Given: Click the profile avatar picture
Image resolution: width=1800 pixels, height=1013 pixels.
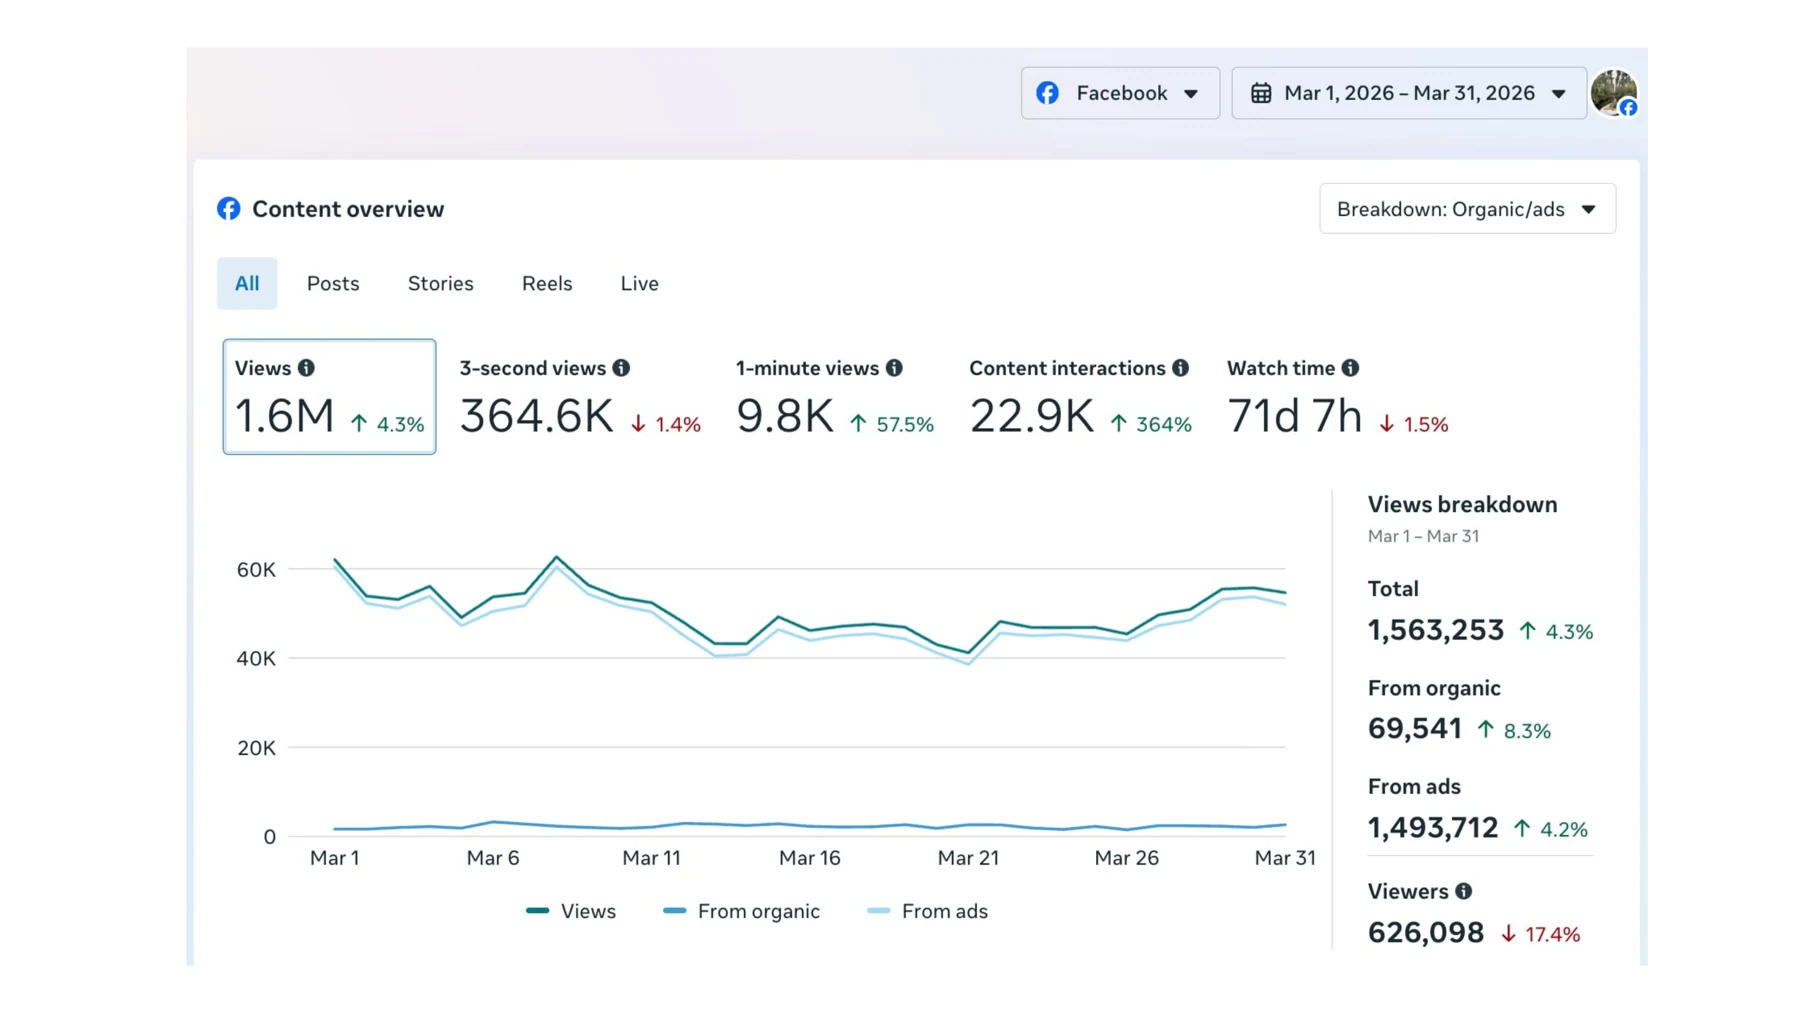Looking at the screenshot, I should (1613, 93).
